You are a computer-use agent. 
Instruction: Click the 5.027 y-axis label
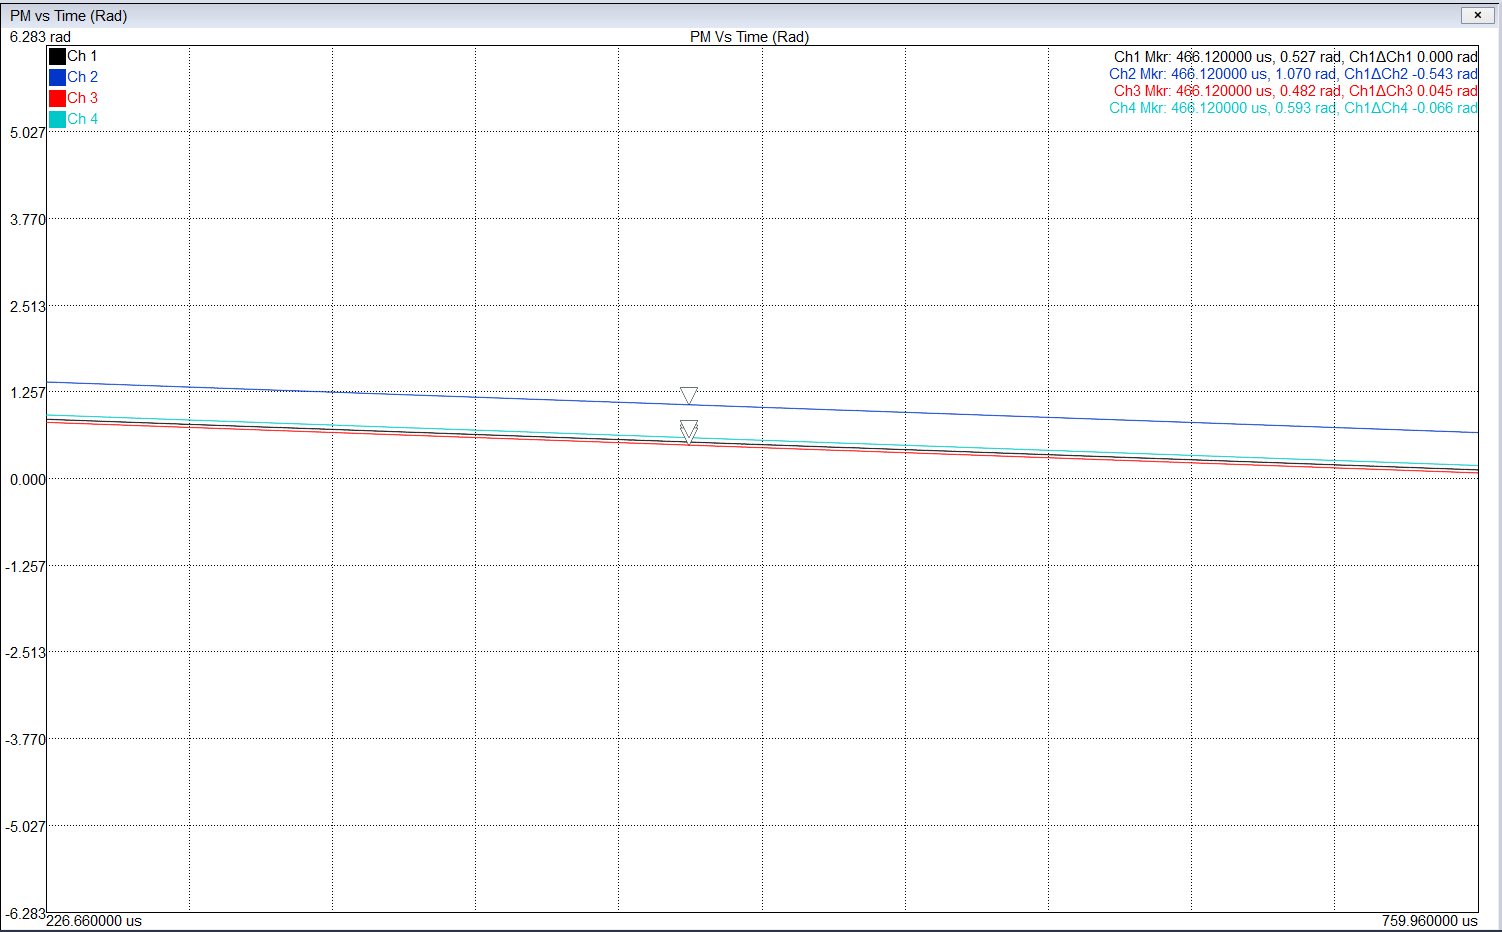point(27,132)
